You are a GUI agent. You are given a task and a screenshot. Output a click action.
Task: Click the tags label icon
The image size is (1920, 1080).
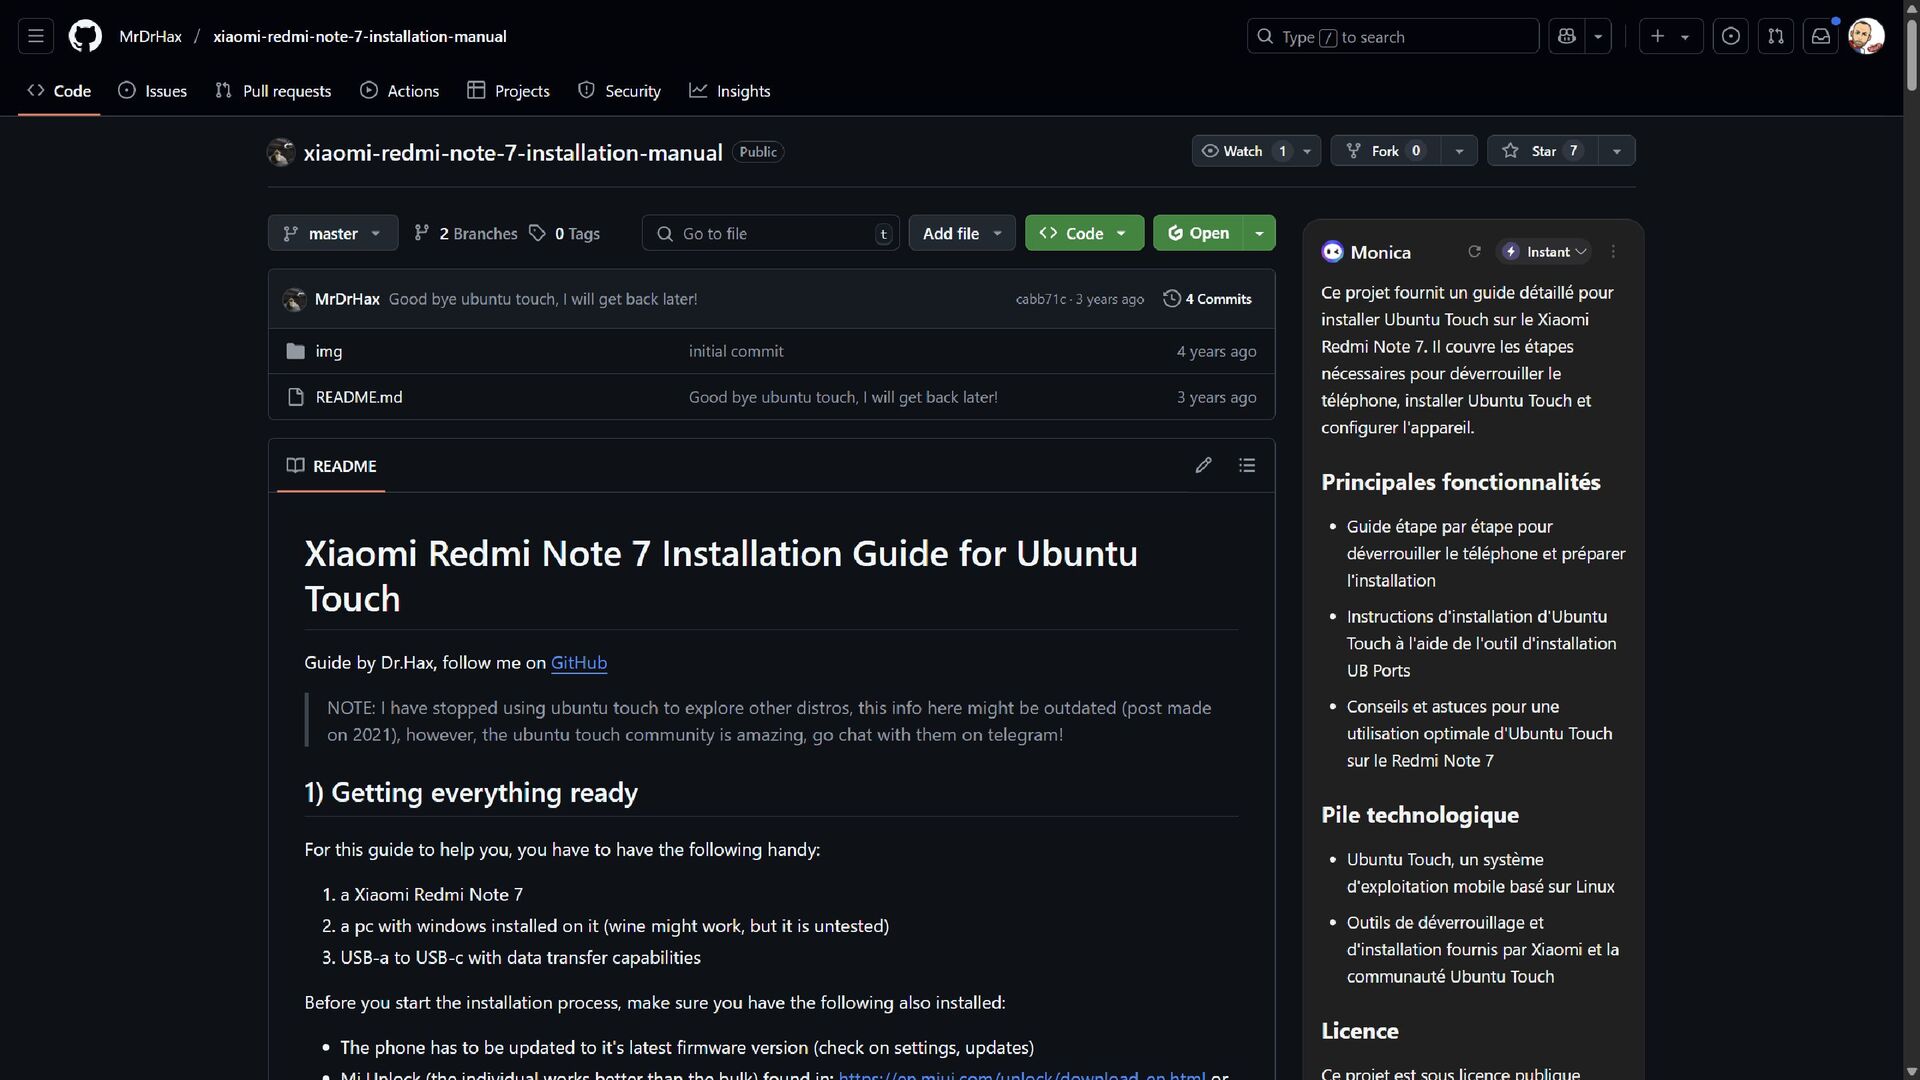pyautogui.click(x=538, y=233)
